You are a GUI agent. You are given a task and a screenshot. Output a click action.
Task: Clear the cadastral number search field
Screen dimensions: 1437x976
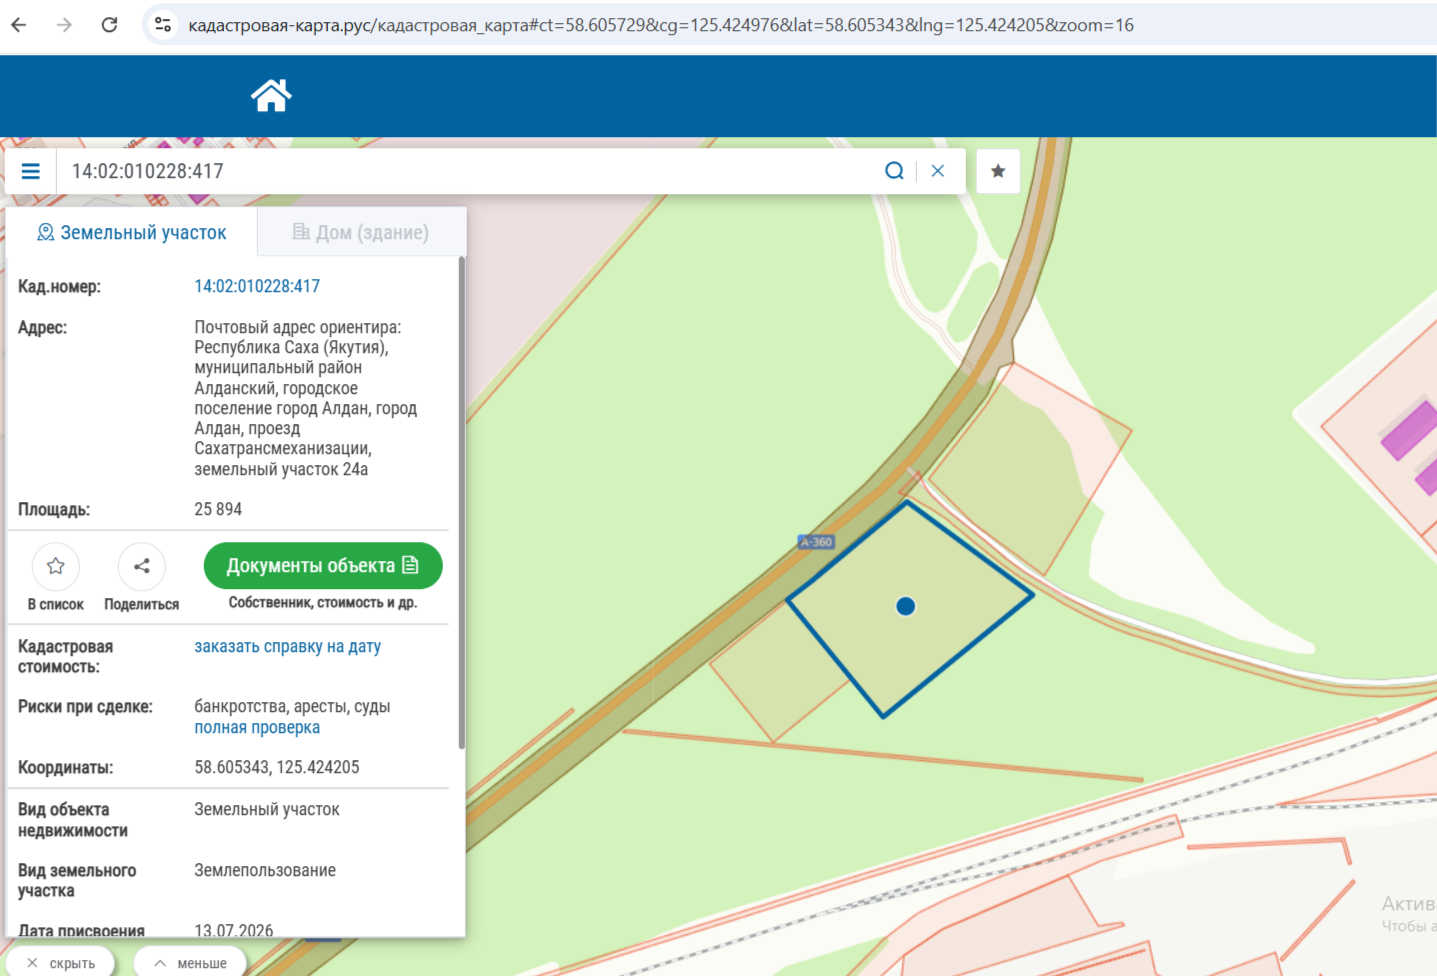(938, 171)
